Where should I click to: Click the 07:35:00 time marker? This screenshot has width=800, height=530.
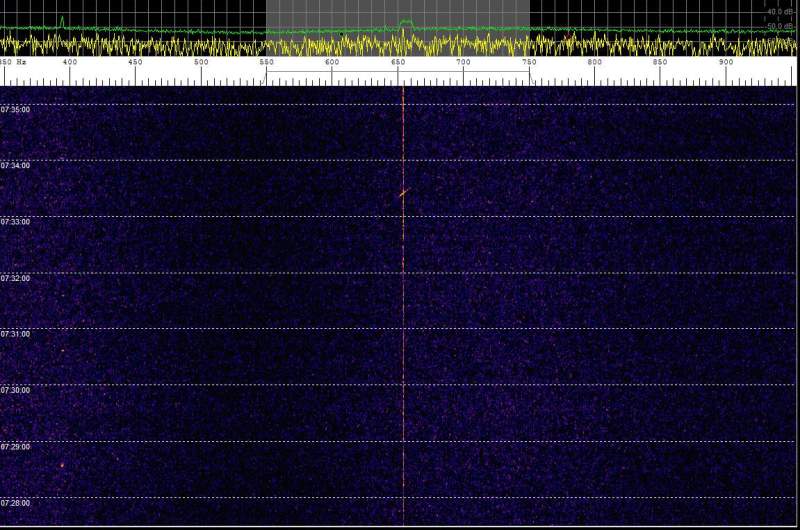[16, 110]
